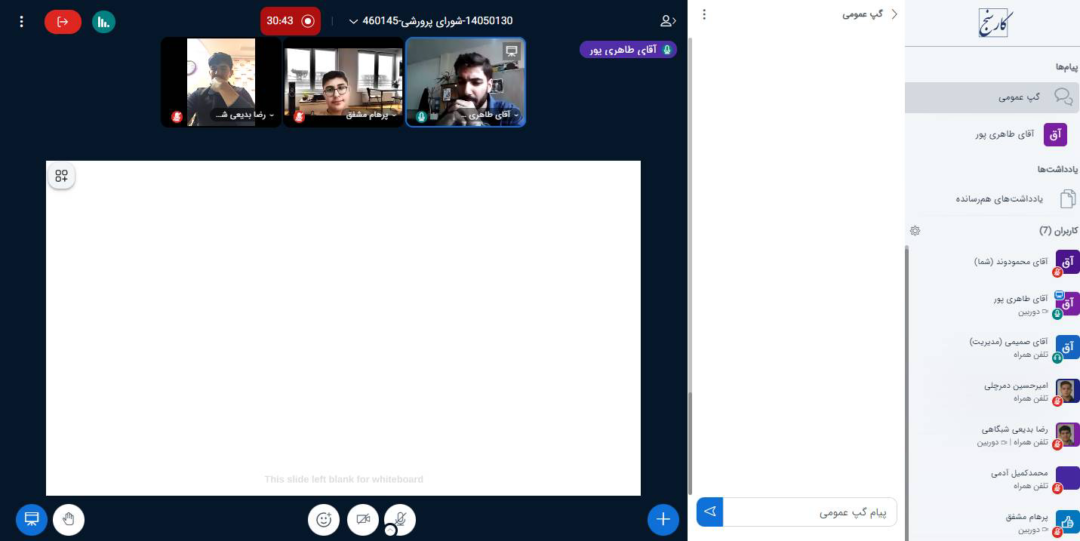Toggle the webcam share button
The image size is (1080, 541).
tap(363, 520)
